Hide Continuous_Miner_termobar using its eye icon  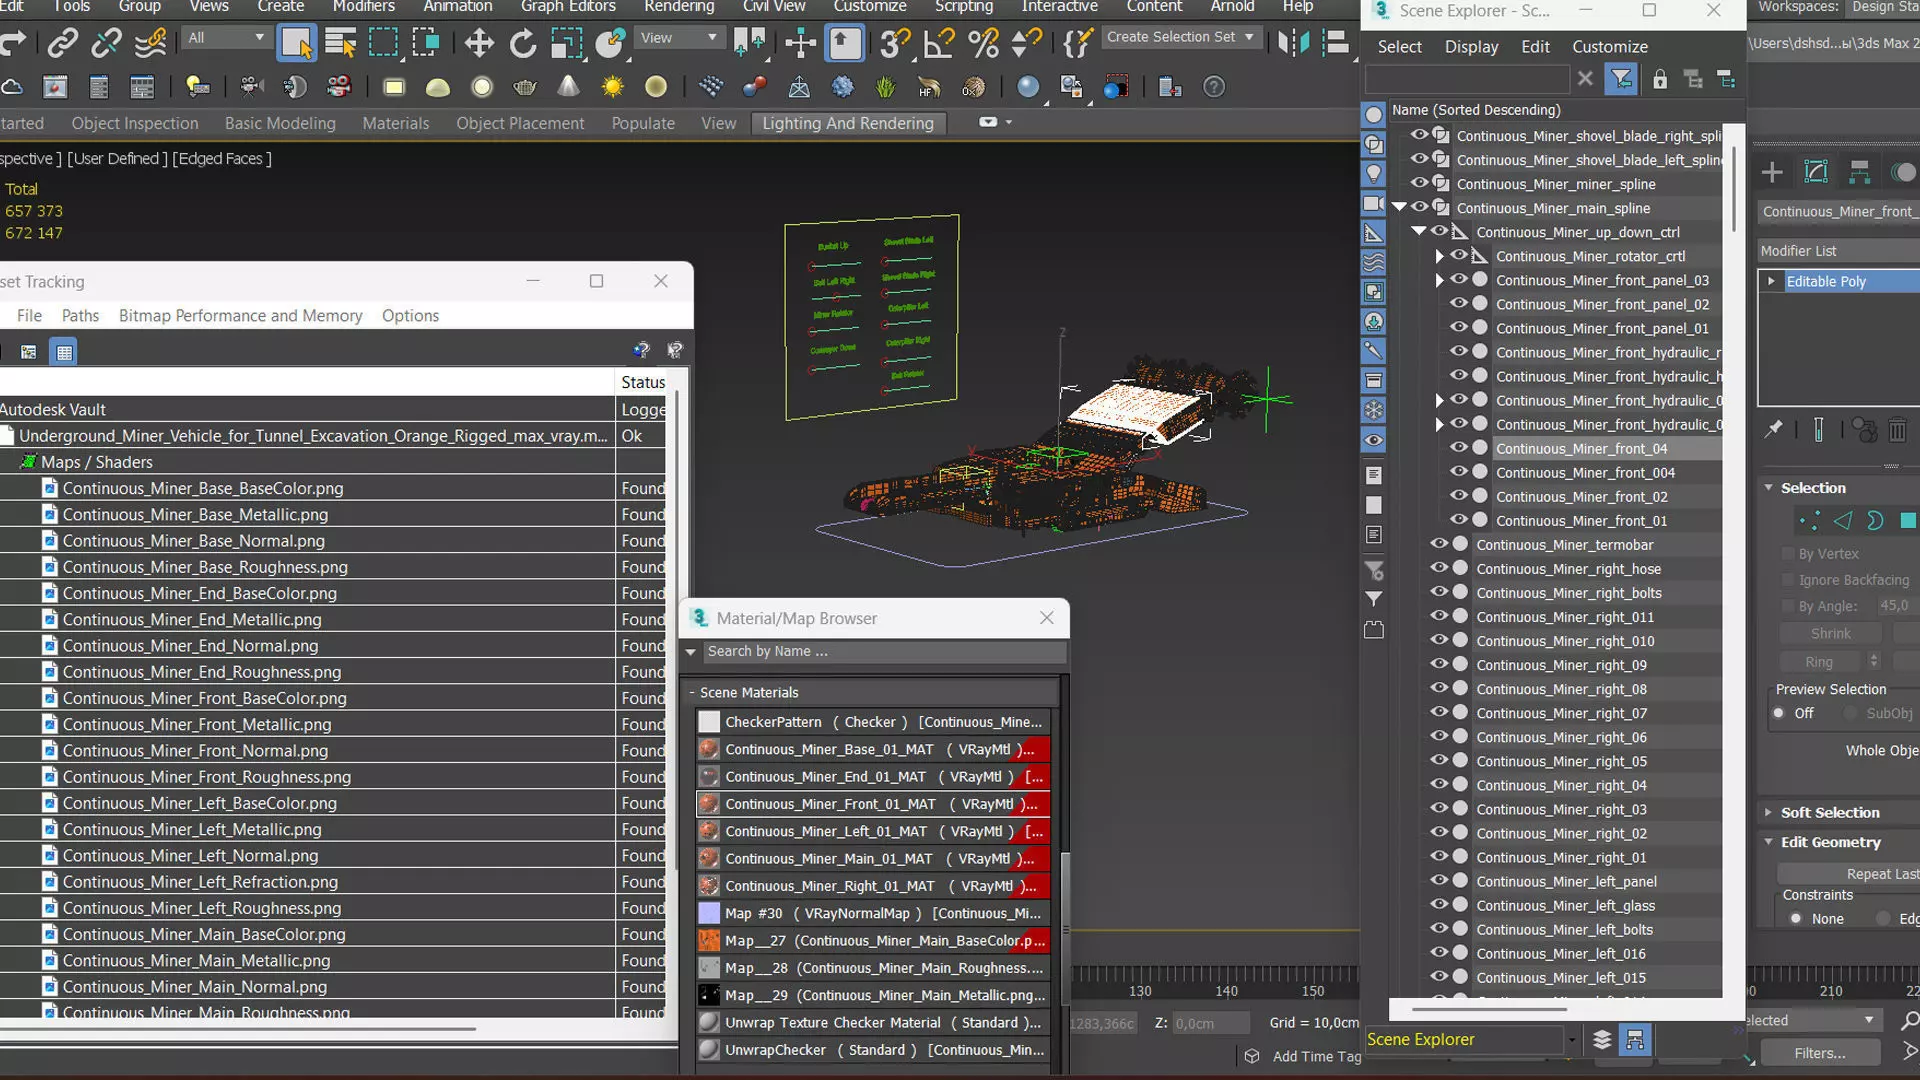point(1439,544)
